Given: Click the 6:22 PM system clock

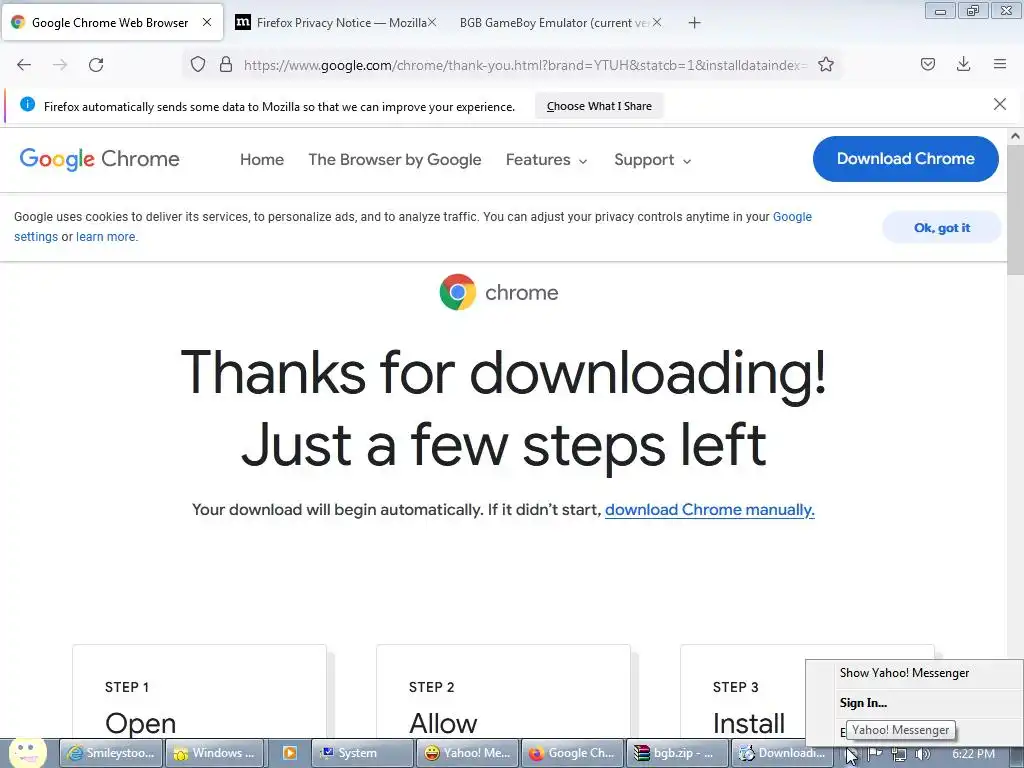Looking at the screenshot, I should coord(973,754).
